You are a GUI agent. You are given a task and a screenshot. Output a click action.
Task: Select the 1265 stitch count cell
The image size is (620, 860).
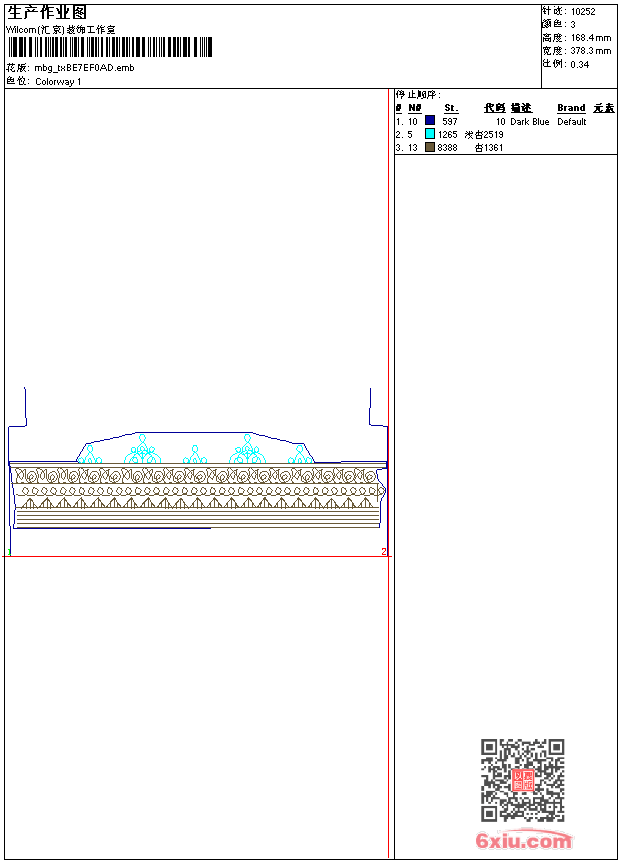(448, 134)
